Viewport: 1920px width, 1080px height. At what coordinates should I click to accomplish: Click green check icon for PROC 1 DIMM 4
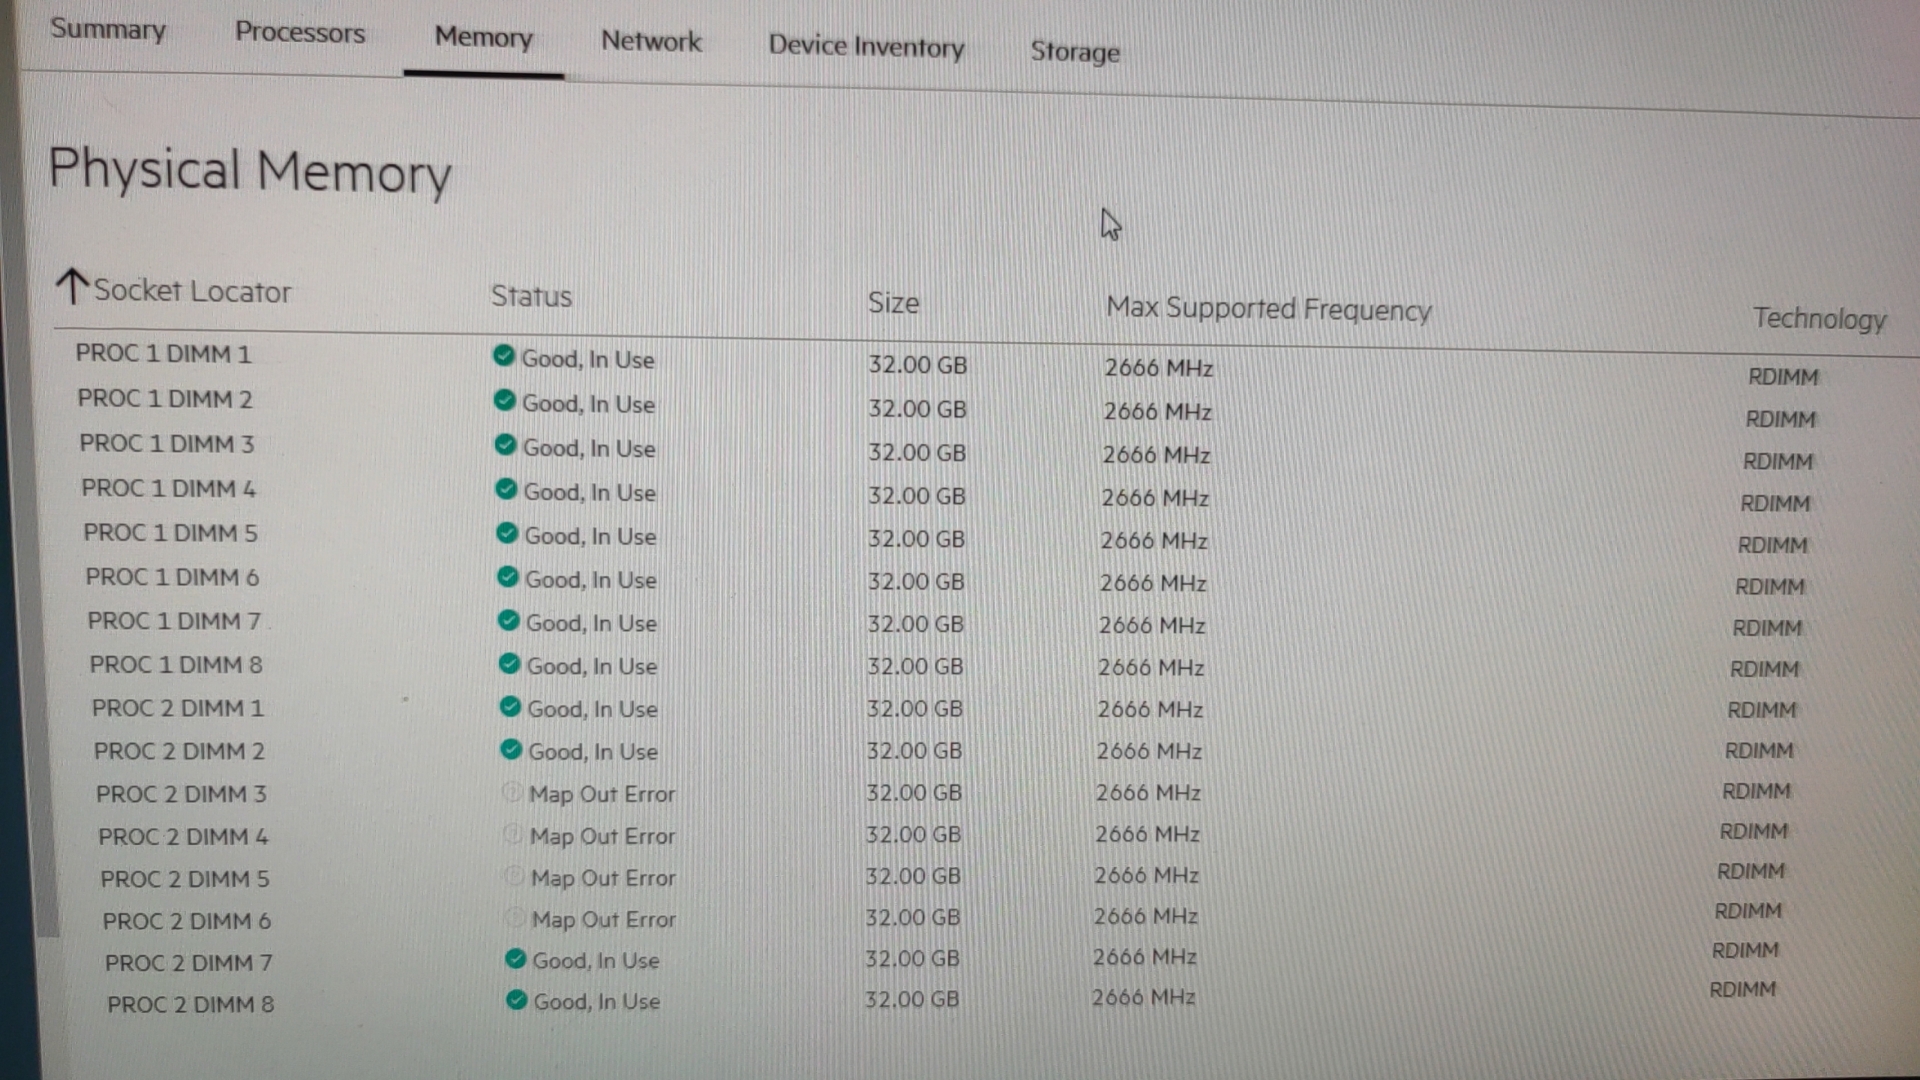point(506,490)
